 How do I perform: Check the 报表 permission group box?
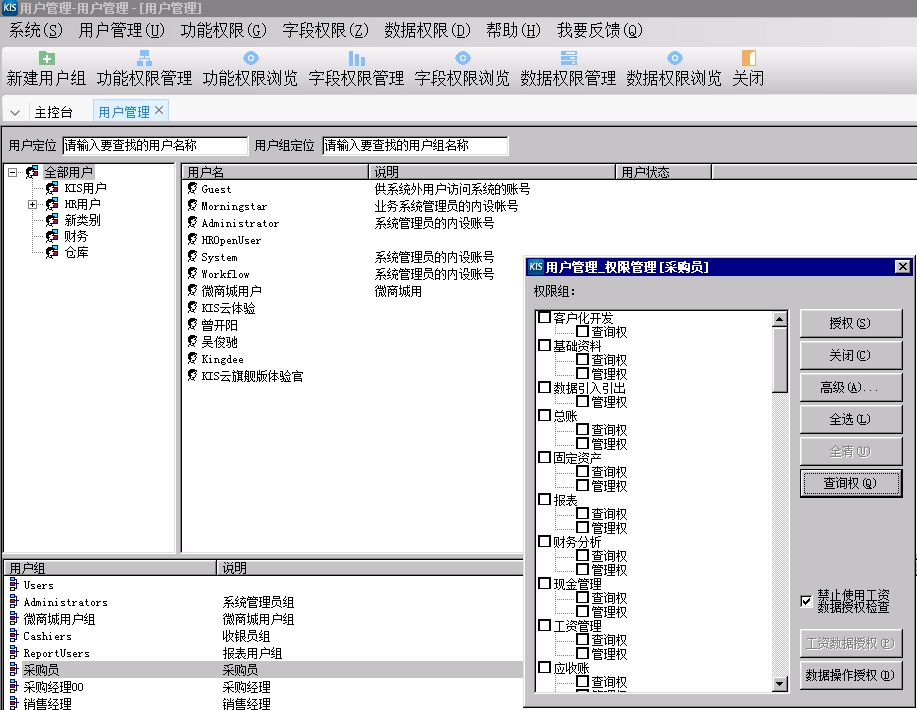pos(544,499)
